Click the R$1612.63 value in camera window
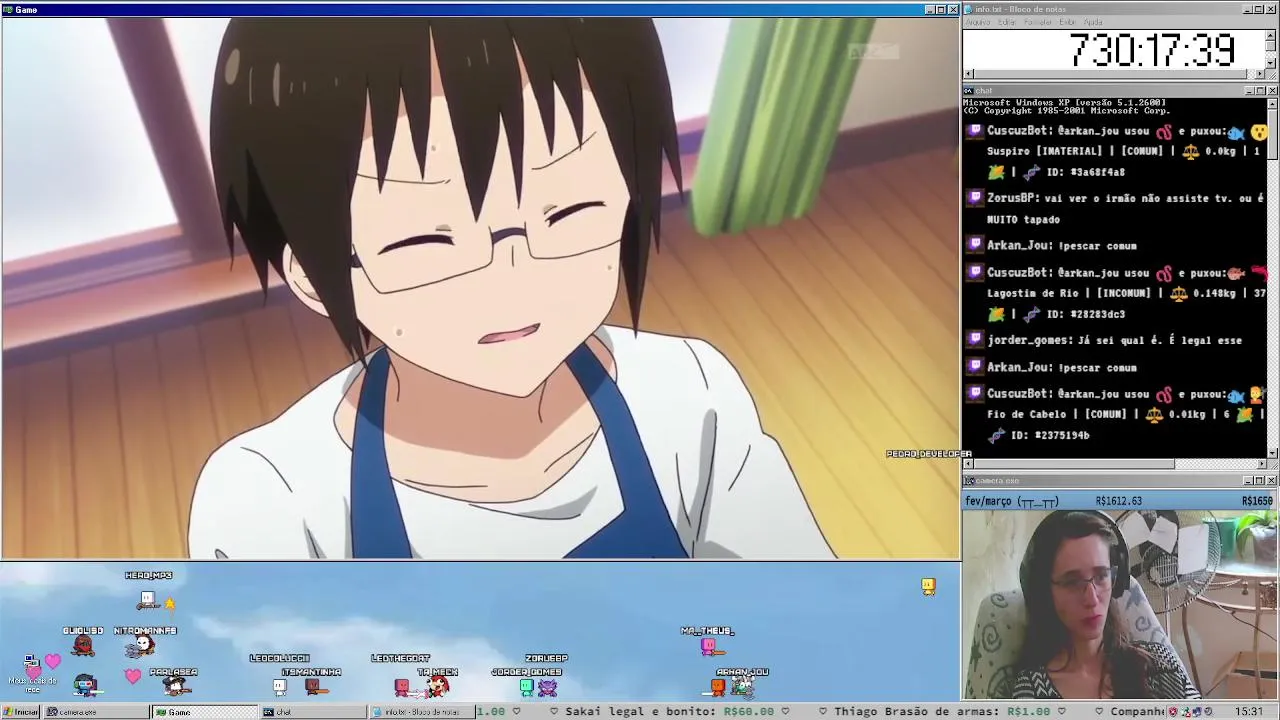1280x720 pixels. click(x=1119, y=501)
